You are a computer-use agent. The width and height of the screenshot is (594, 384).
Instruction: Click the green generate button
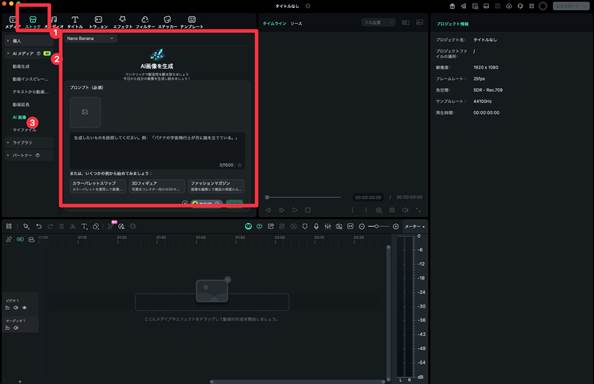click(234, 203)
